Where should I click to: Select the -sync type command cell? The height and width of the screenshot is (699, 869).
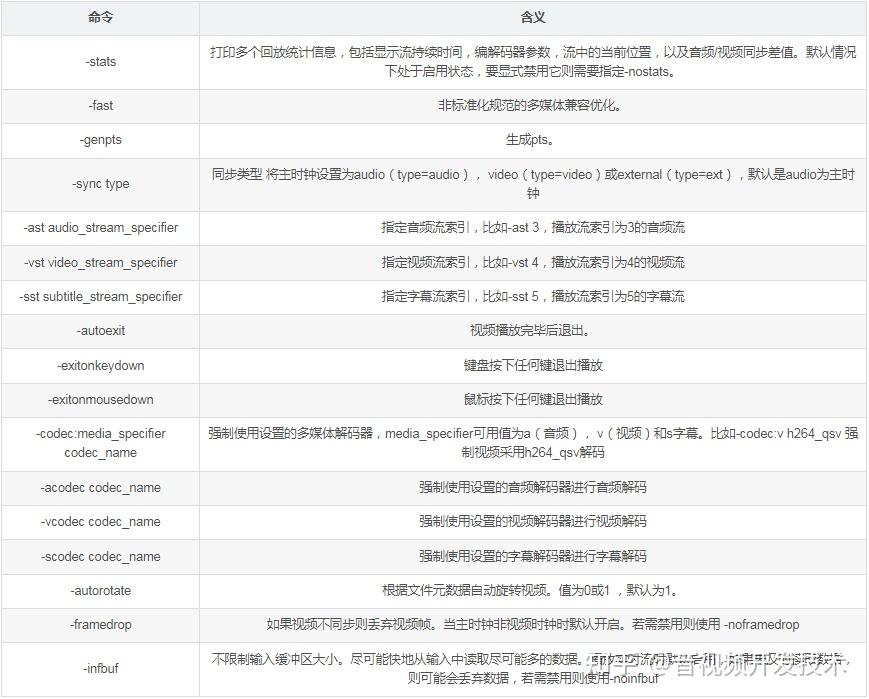click(x=100, y=185)
